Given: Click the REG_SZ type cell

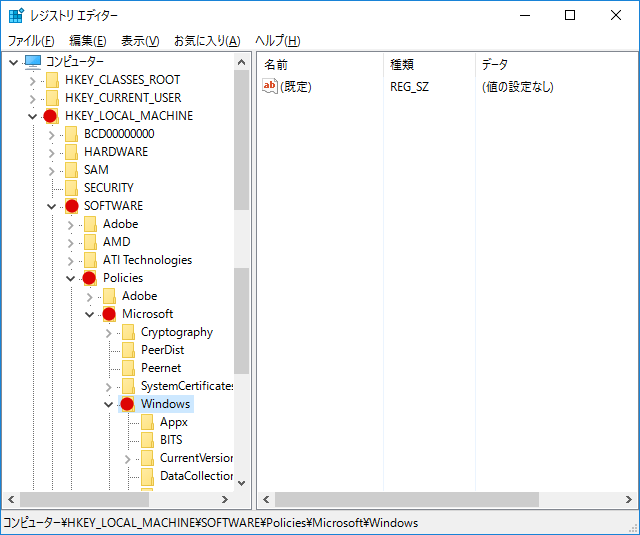Looking at the screenshot, I should pos(409,87).
